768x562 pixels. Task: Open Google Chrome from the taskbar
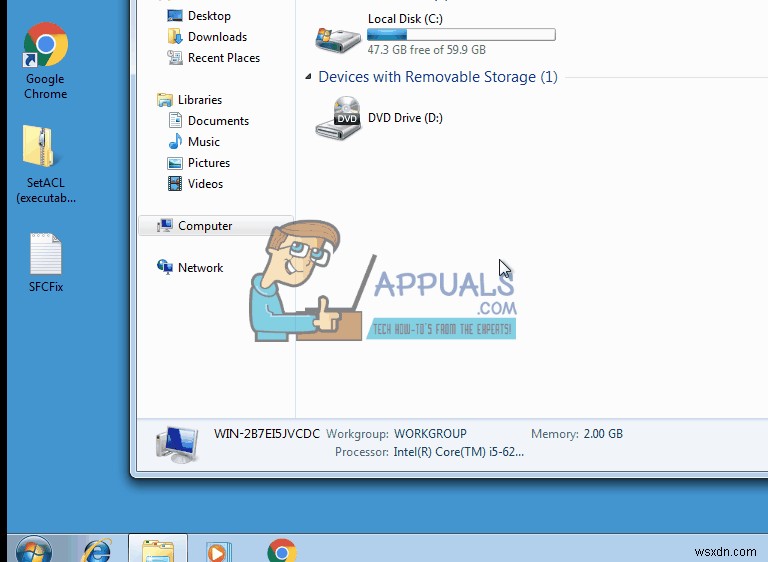[282, 551]
